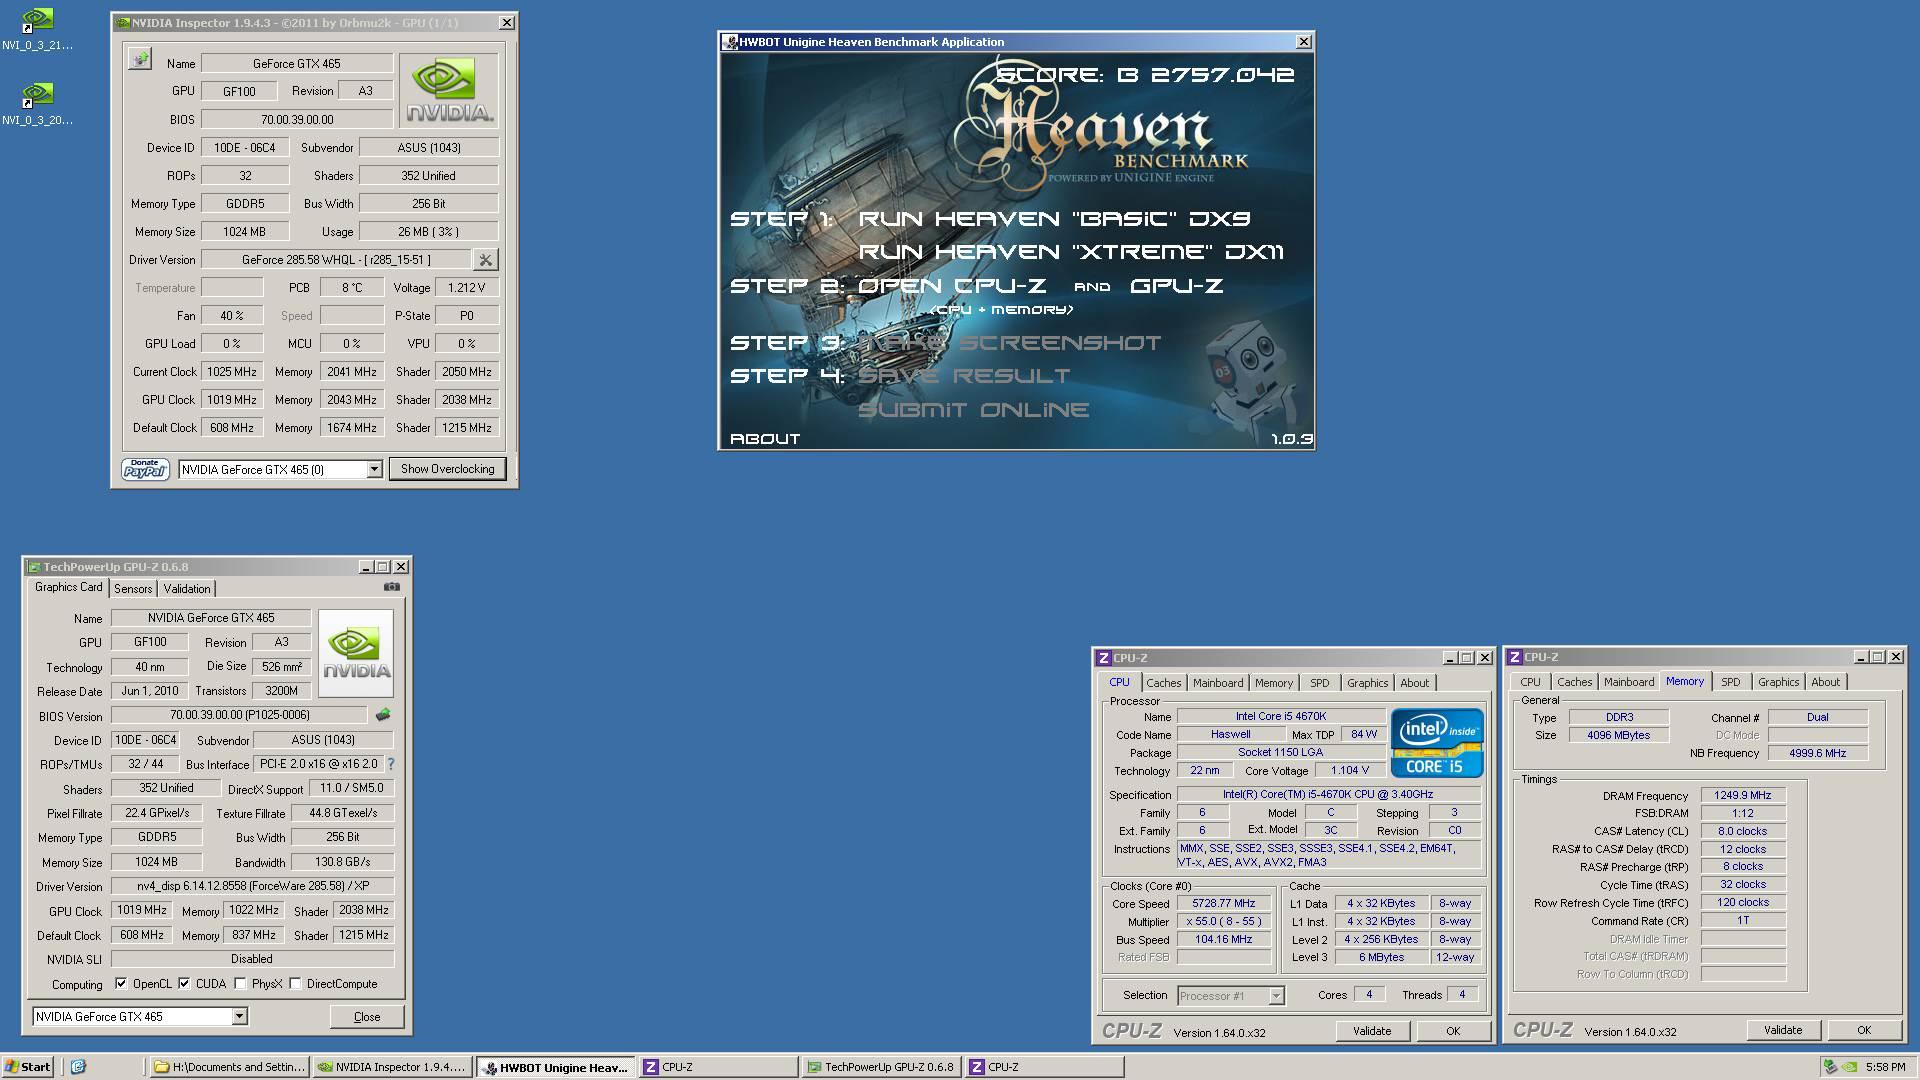Click the Close button in GPU-Z
The image size is (1920, 1080).
click(x=367, y=1017)
